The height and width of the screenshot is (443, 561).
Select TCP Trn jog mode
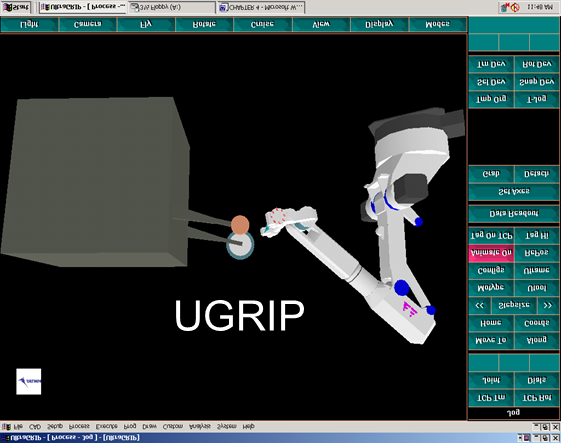491,398
